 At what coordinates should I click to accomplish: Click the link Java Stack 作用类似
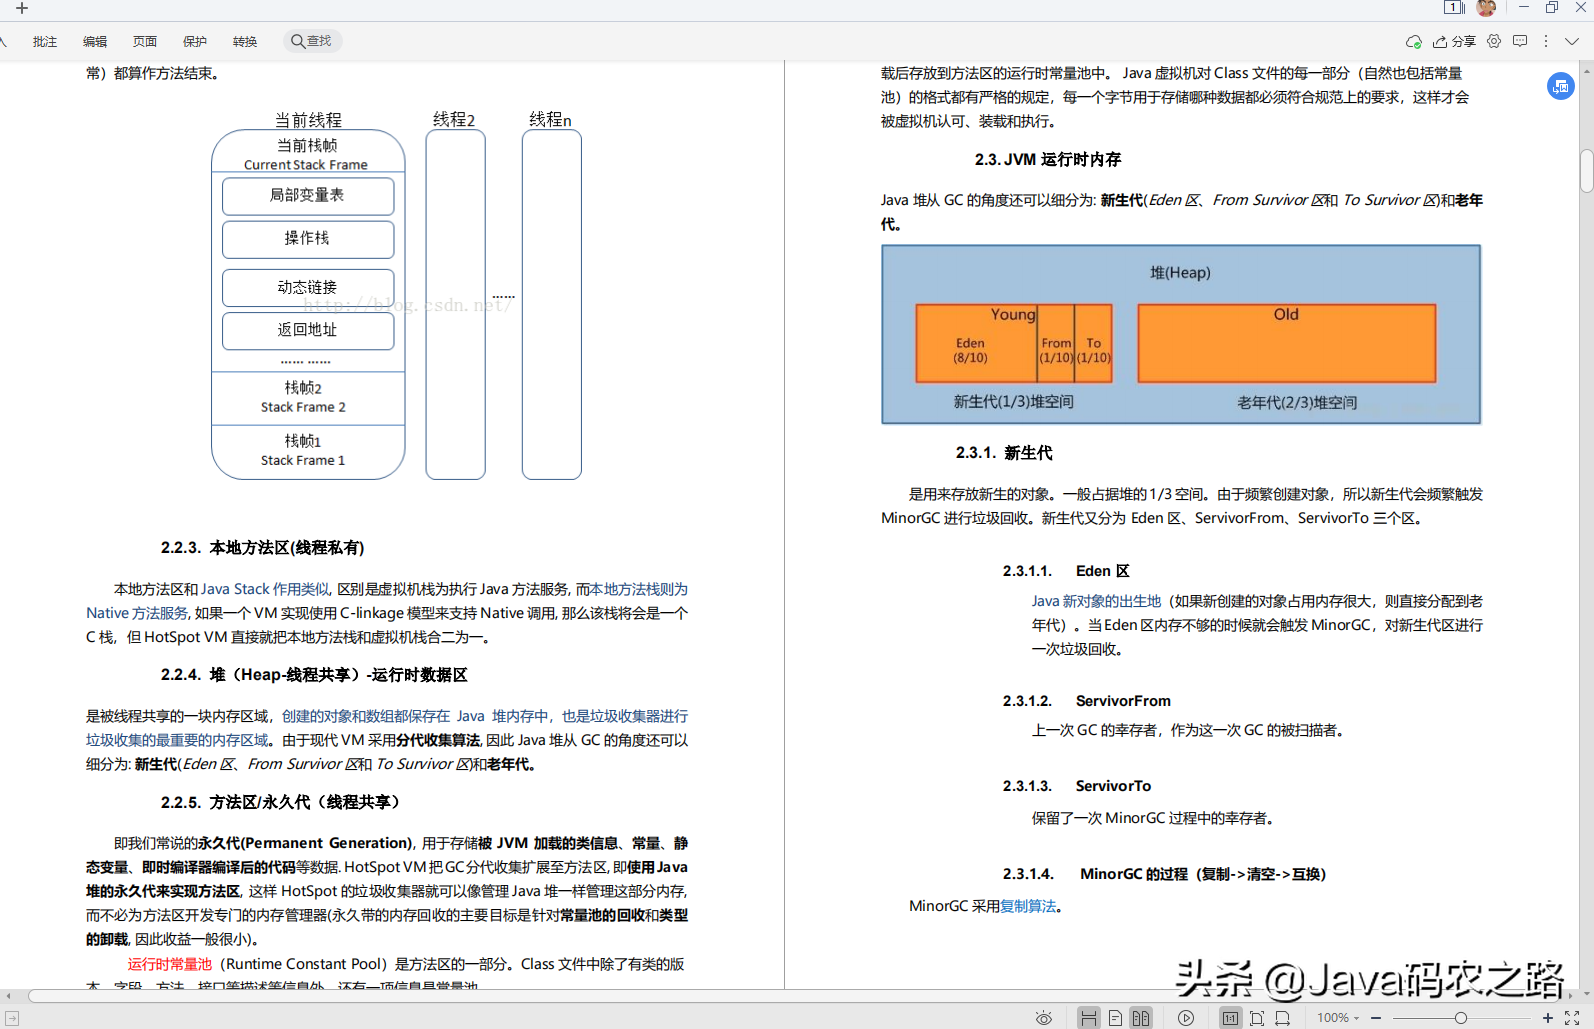pyautogui.click(x=265, y=589)
